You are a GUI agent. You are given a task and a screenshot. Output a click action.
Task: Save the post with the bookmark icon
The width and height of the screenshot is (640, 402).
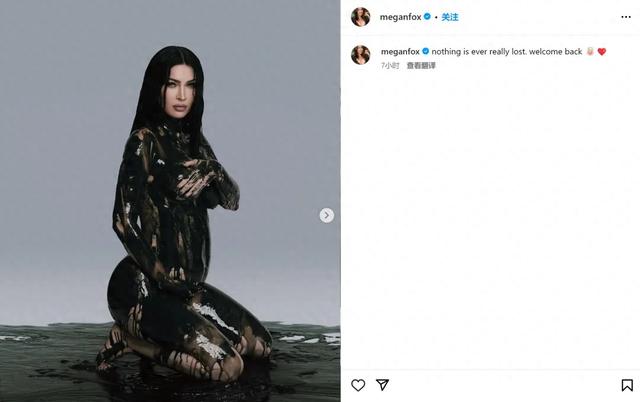pos(627,385)
